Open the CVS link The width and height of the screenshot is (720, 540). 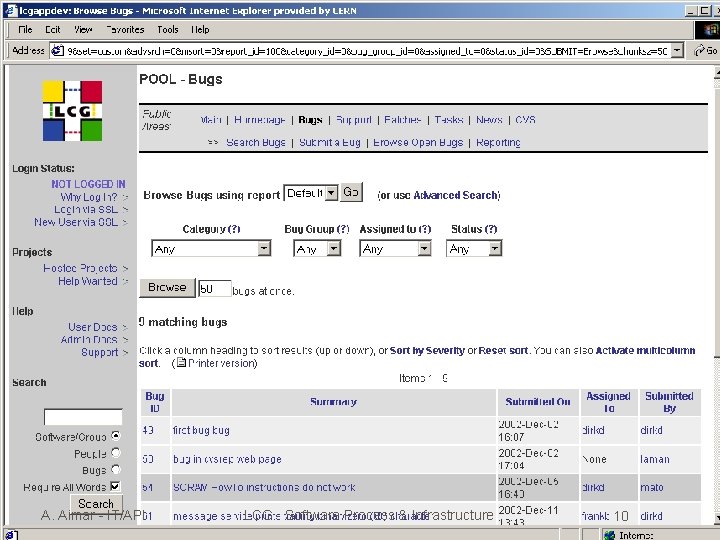coord(525,120)
